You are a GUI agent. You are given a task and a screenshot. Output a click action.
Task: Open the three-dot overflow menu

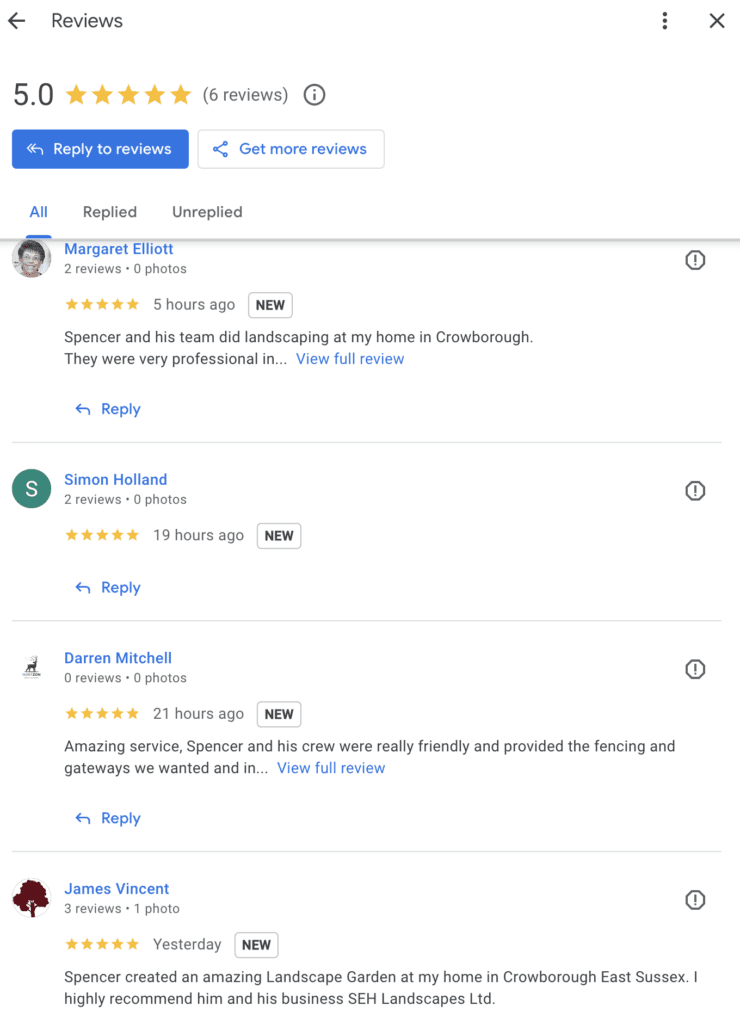665,20
